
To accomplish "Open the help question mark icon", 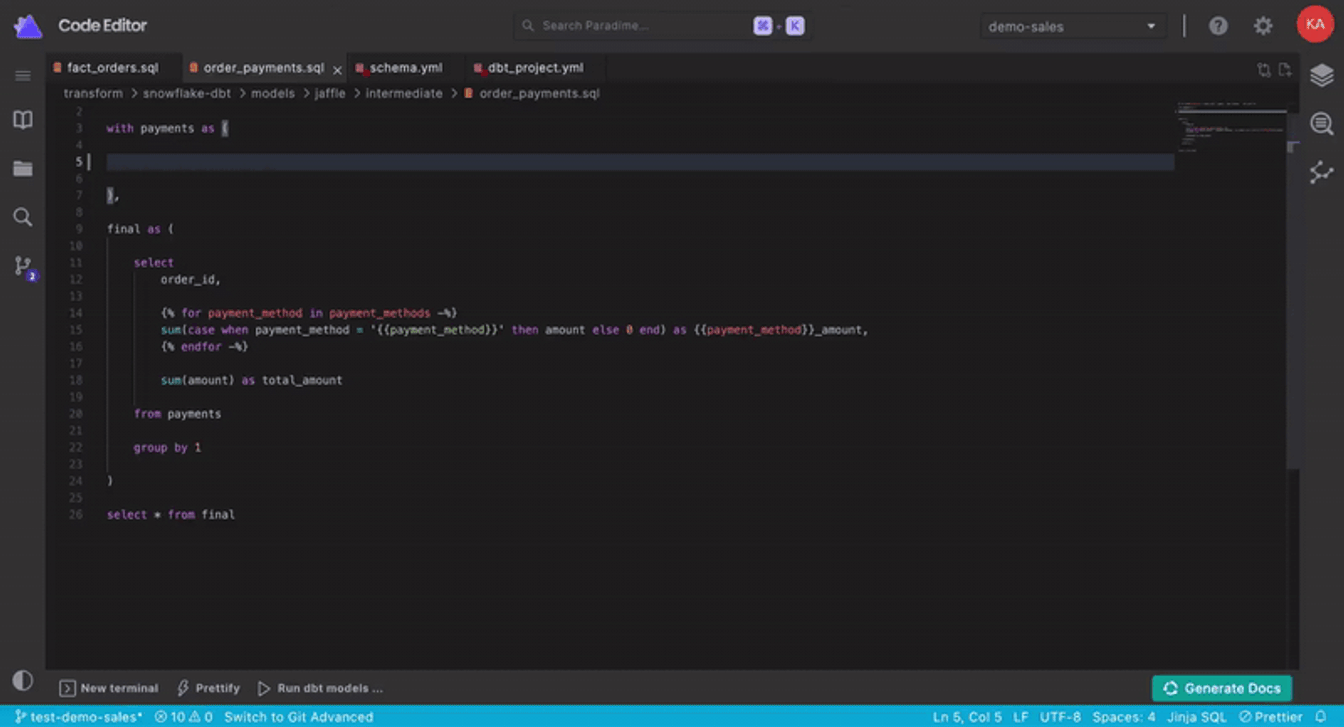I will 1218,27.
